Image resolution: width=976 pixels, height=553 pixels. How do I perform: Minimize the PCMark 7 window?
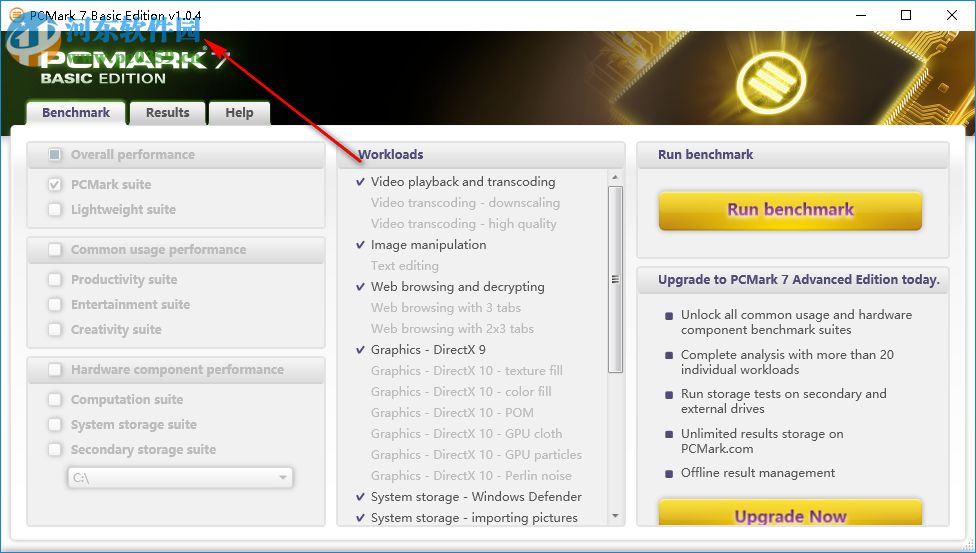861,15
